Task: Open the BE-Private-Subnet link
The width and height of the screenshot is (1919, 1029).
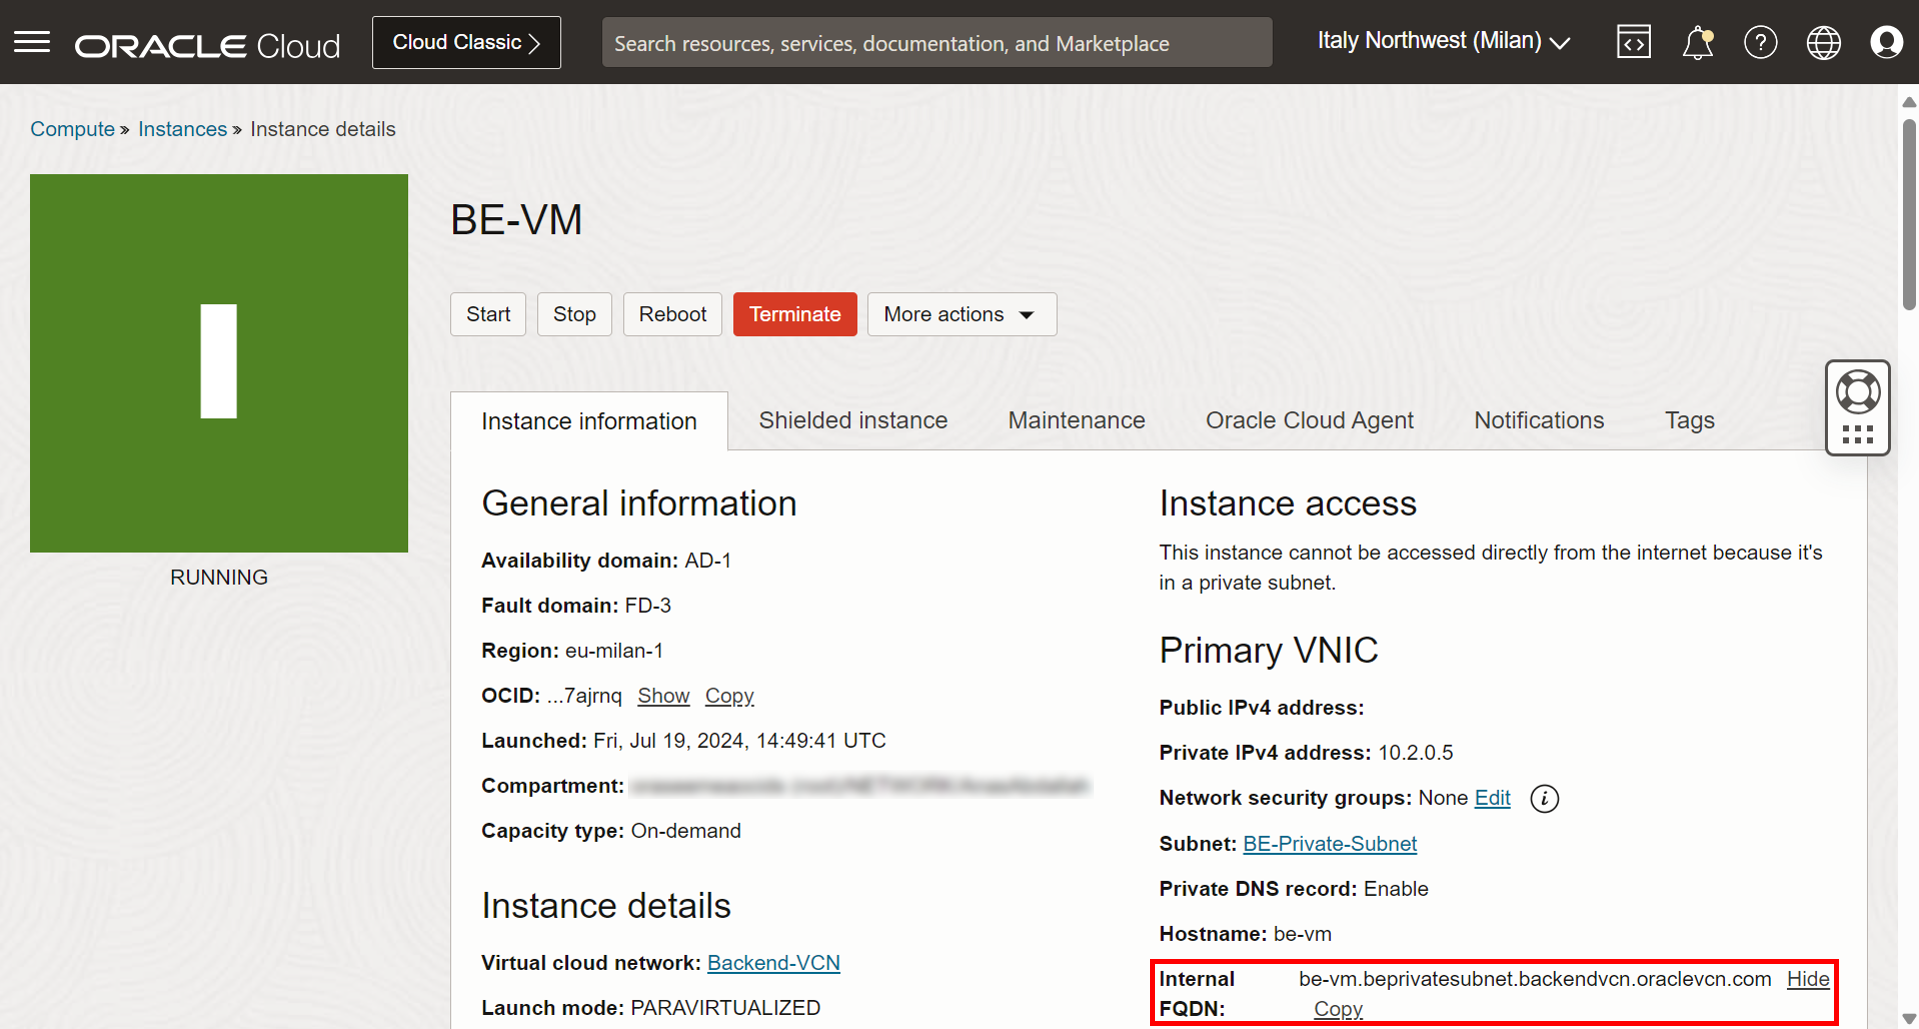Action: (x=1329, y=843)
